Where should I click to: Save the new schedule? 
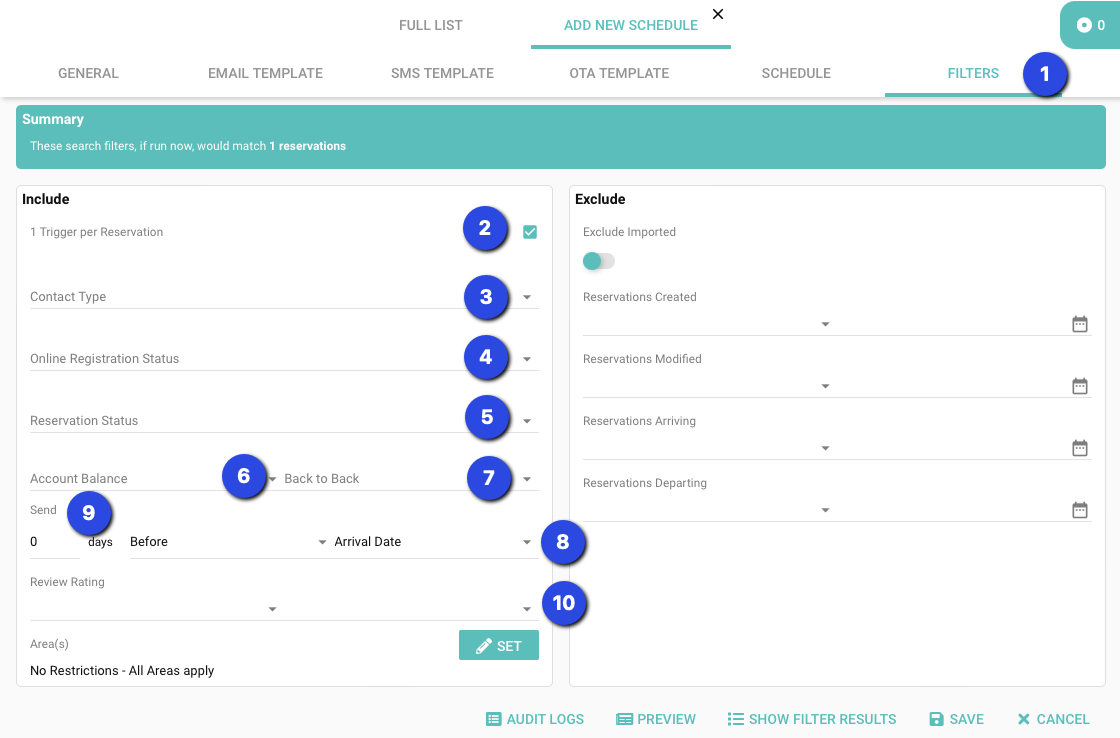pyautogui.click(x=956, y=719)
